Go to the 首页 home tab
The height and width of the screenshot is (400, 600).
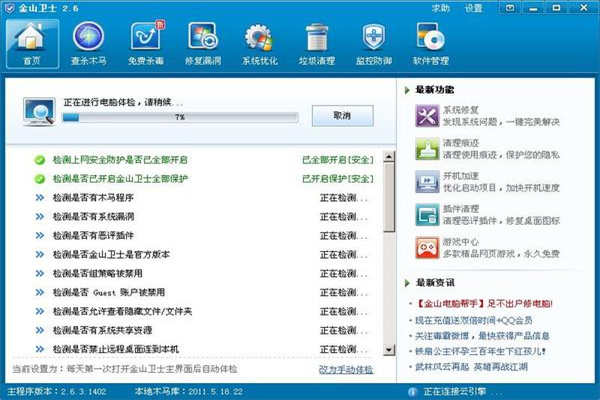pos(33,44)
